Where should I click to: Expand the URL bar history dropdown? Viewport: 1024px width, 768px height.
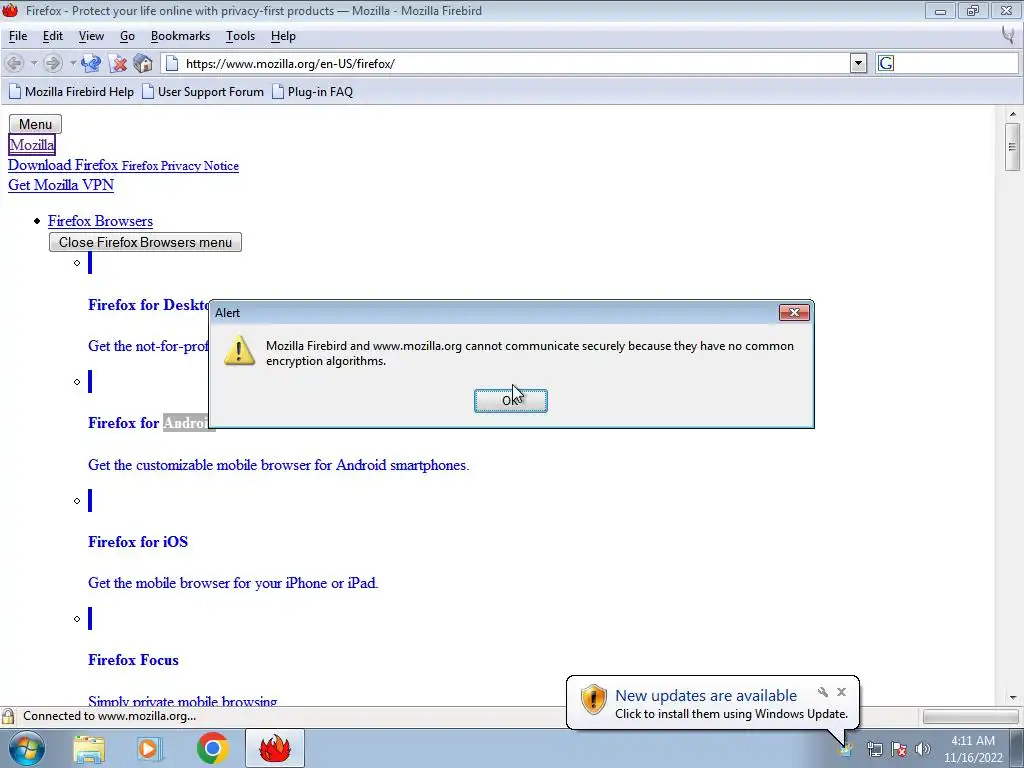[858, 63]
